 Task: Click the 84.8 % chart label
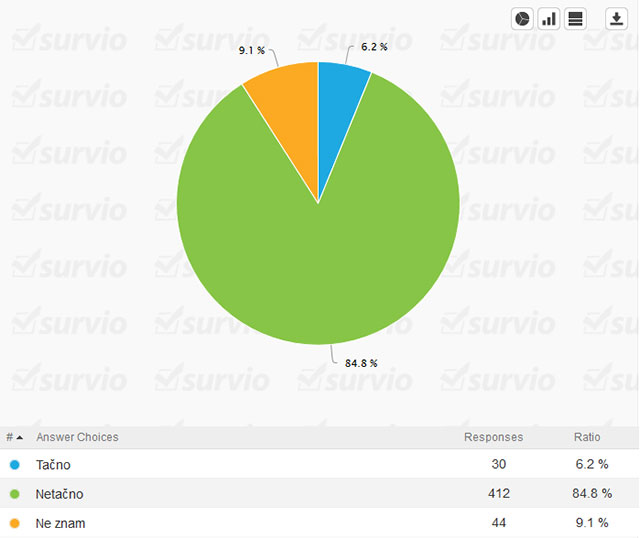pos(361,363)
